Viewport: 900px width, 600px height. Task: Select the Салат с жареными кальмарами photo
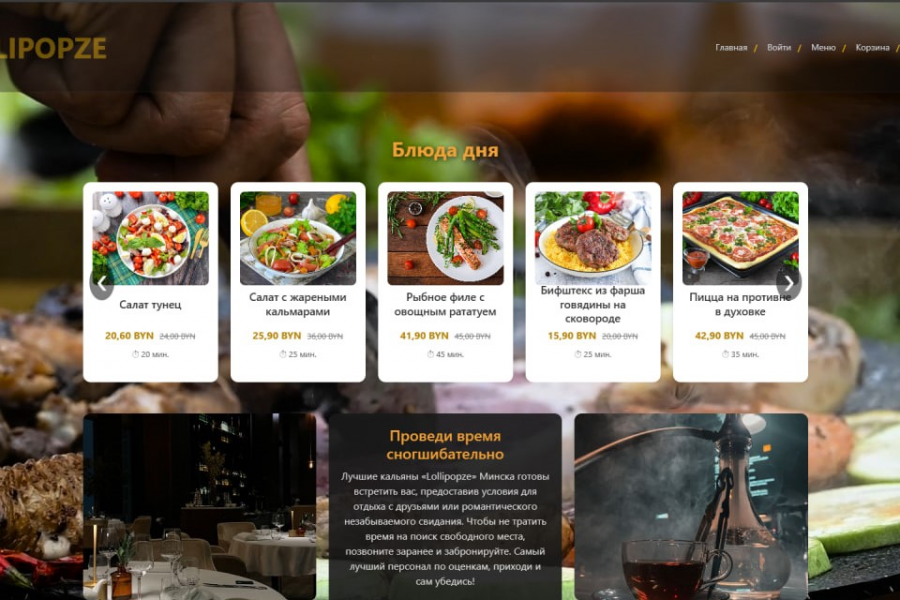(x=298, y=238)
